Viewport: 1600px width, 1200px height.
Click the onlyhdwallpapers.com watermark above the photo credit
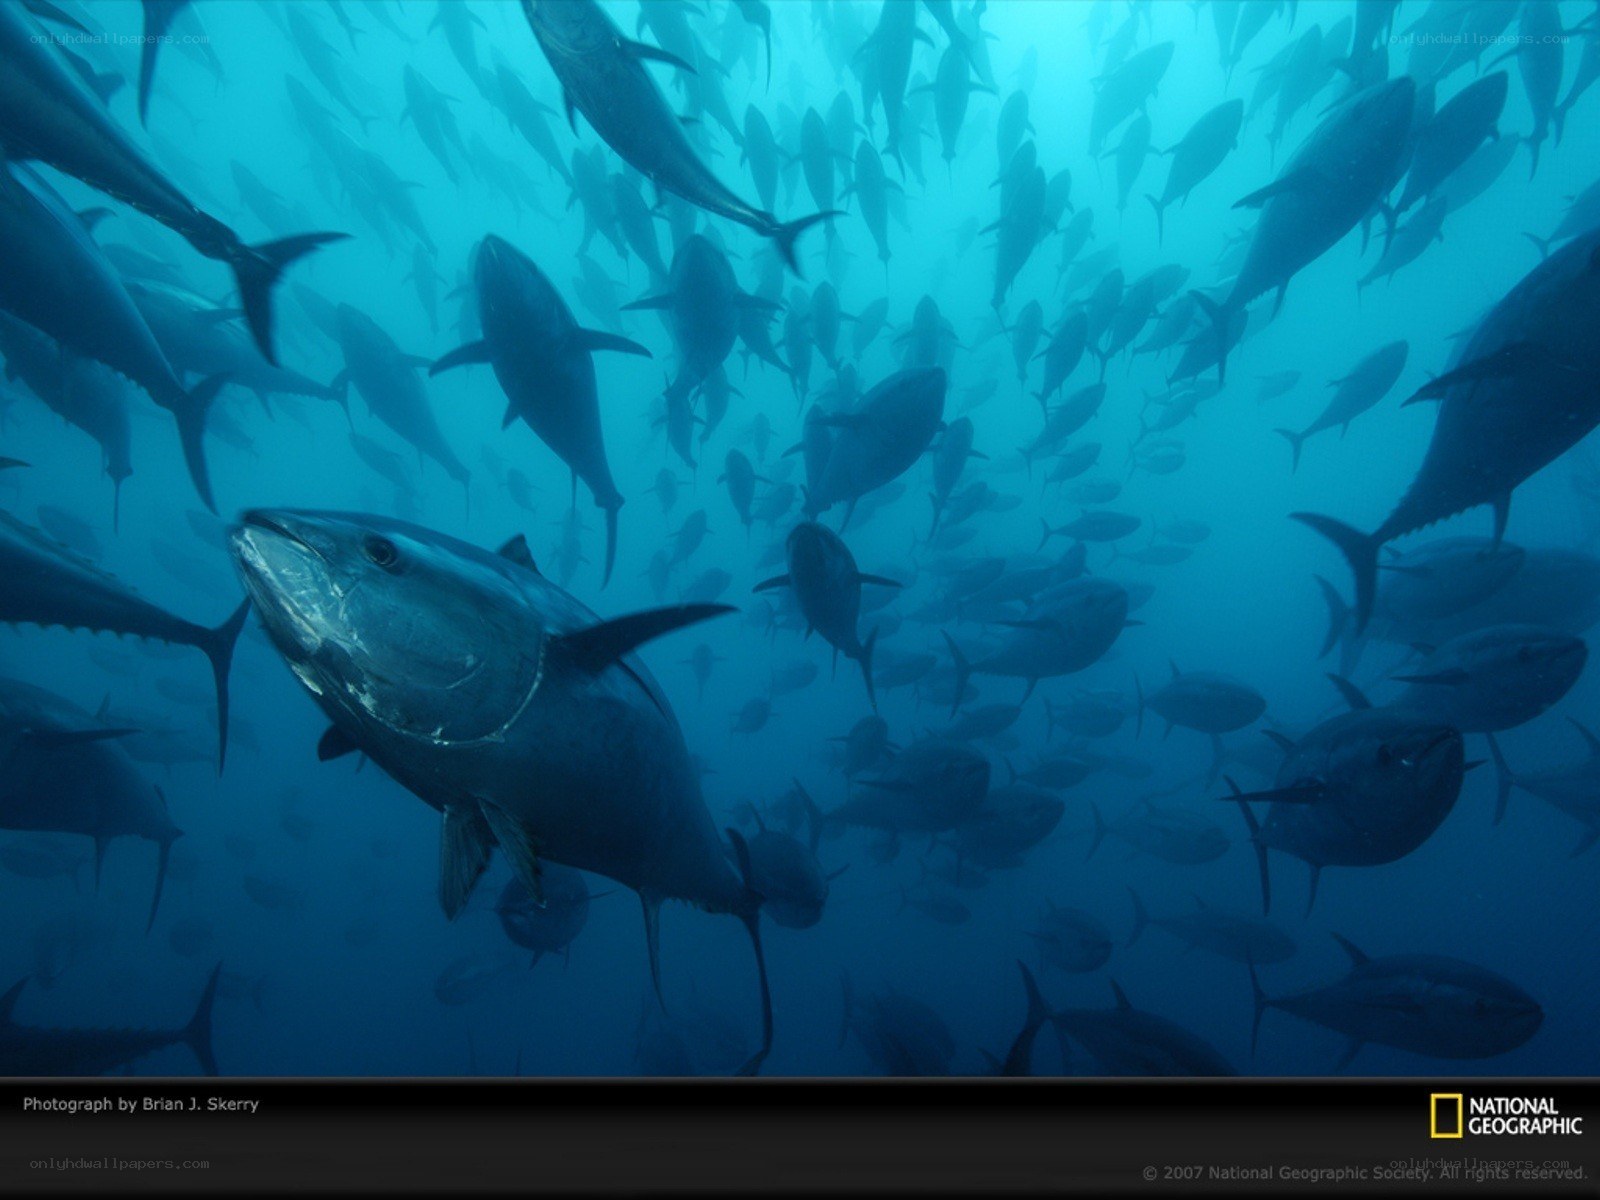pos(120,39)
